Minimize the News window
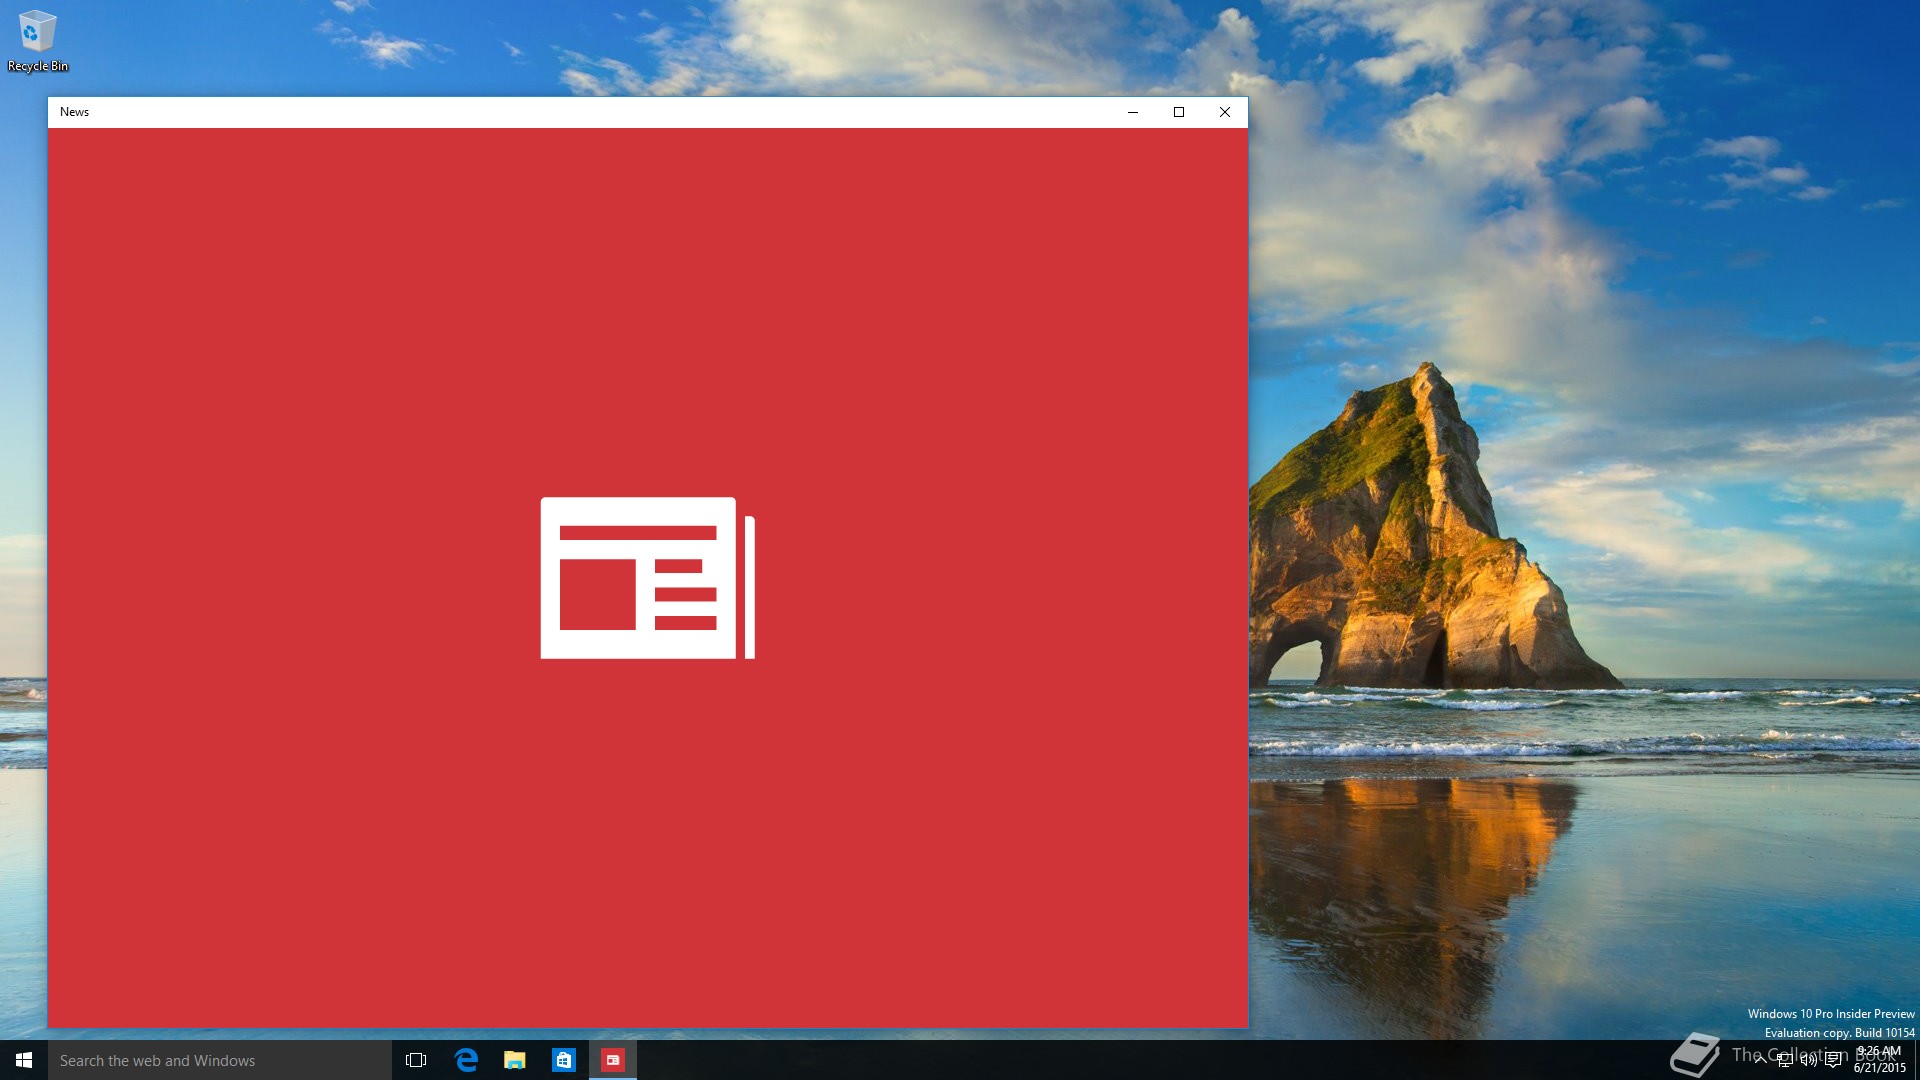The width and height of the screenshot is (1920, 1080). (1133, 112)
